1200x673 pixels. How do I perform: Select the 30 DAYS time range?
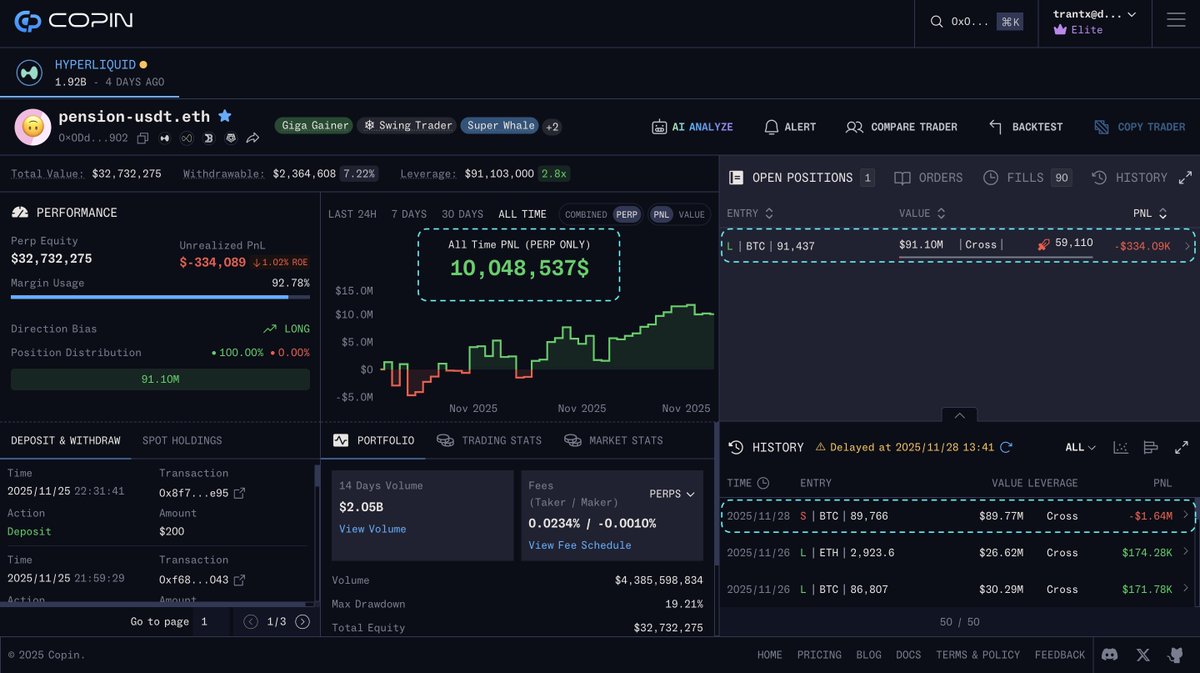pyautogui.click(x=462, y=214)
